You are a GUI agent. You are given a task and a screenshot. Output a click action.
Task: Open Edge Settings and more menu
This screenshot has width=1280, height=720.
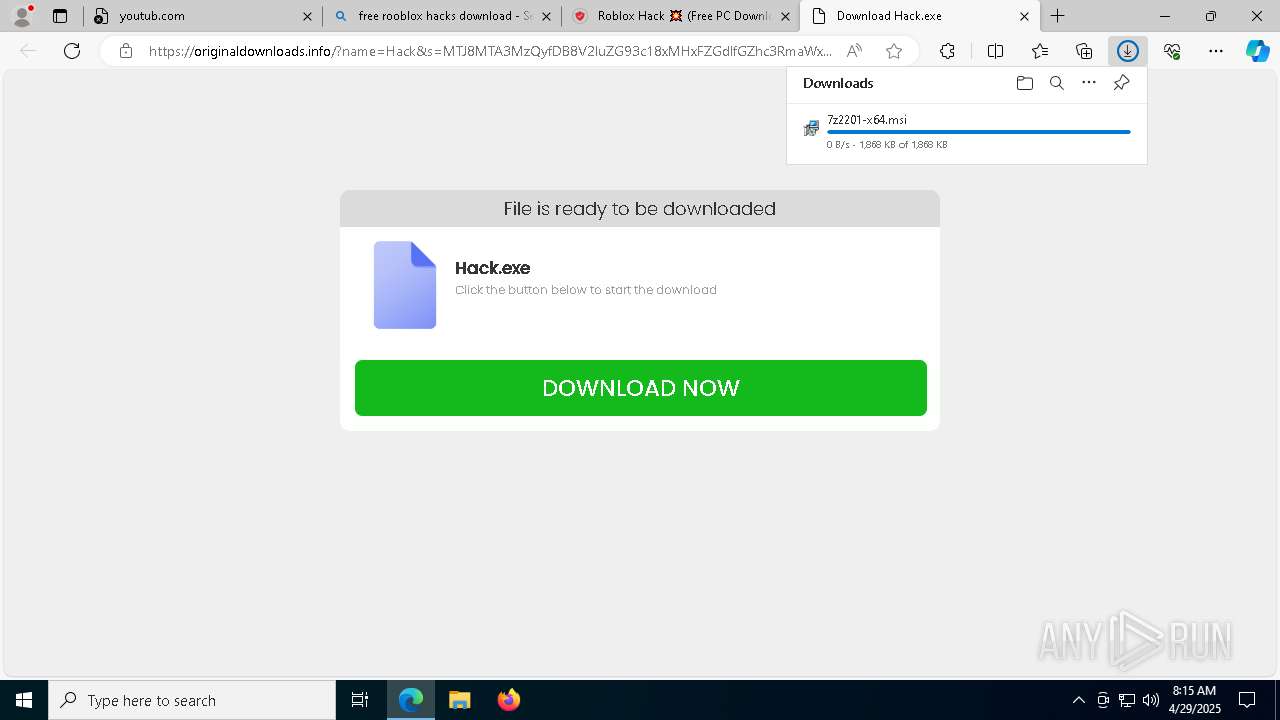pyautogui.click(x=1216, y=51)
